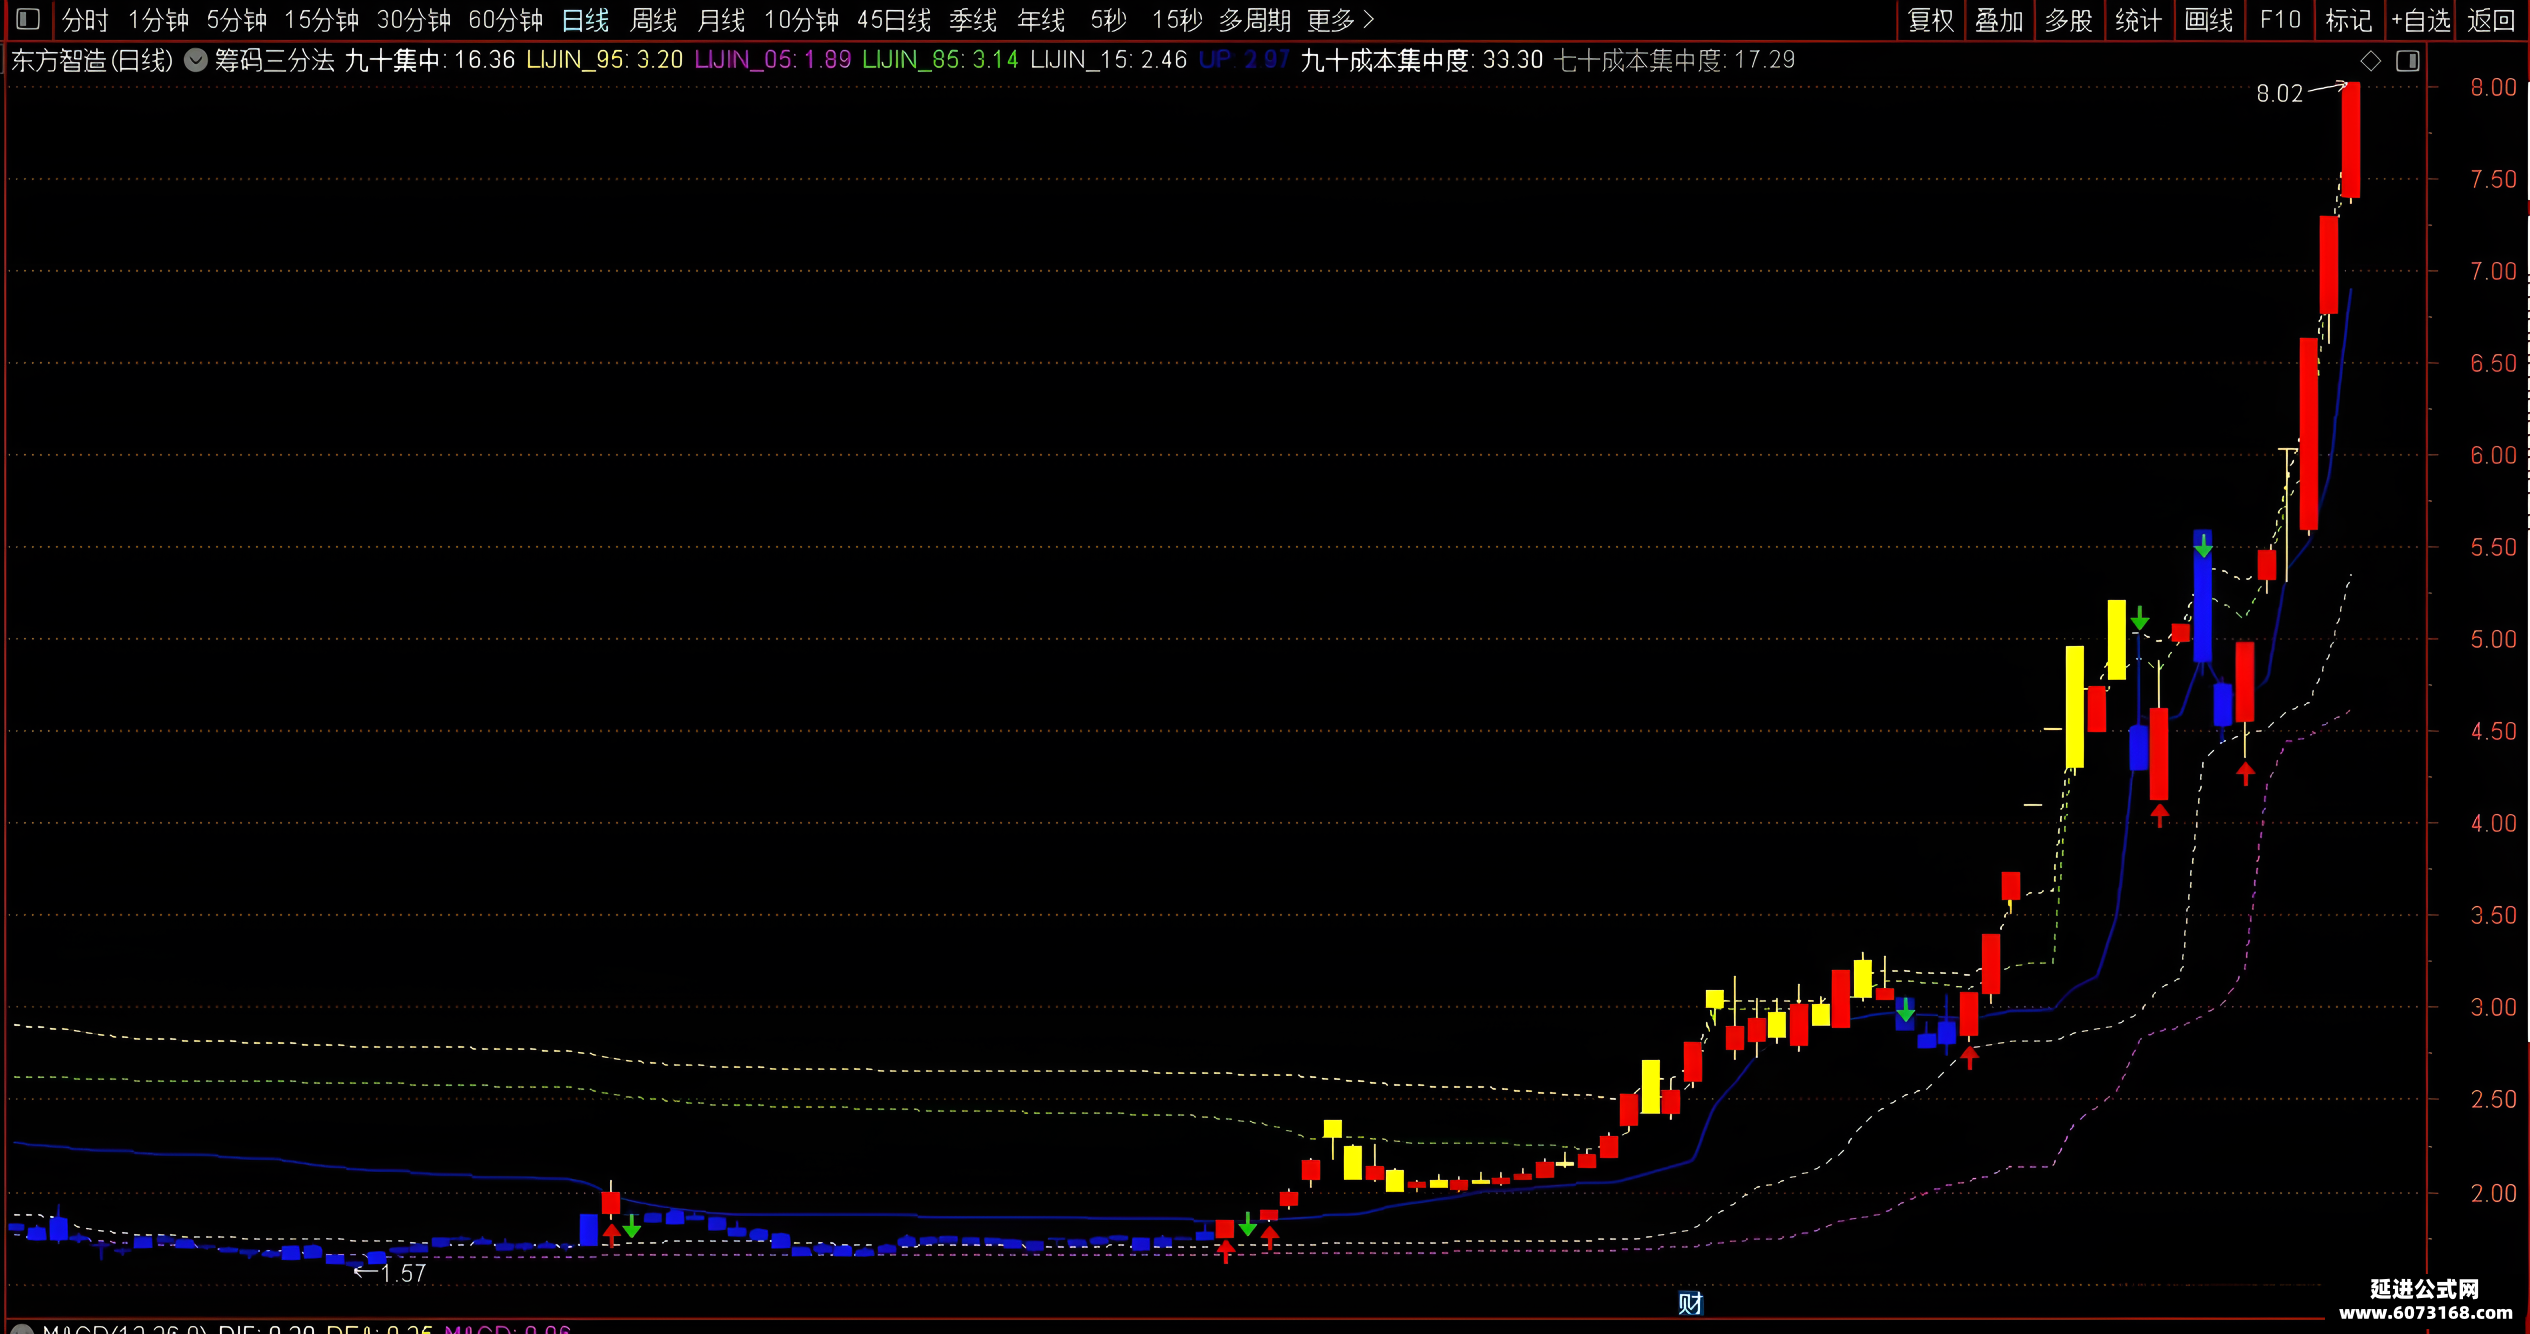The height and width of the screenshot is (1334, 2530).
Task: Open the 叠加 overlay function
Action: [x=1999, y=20]
